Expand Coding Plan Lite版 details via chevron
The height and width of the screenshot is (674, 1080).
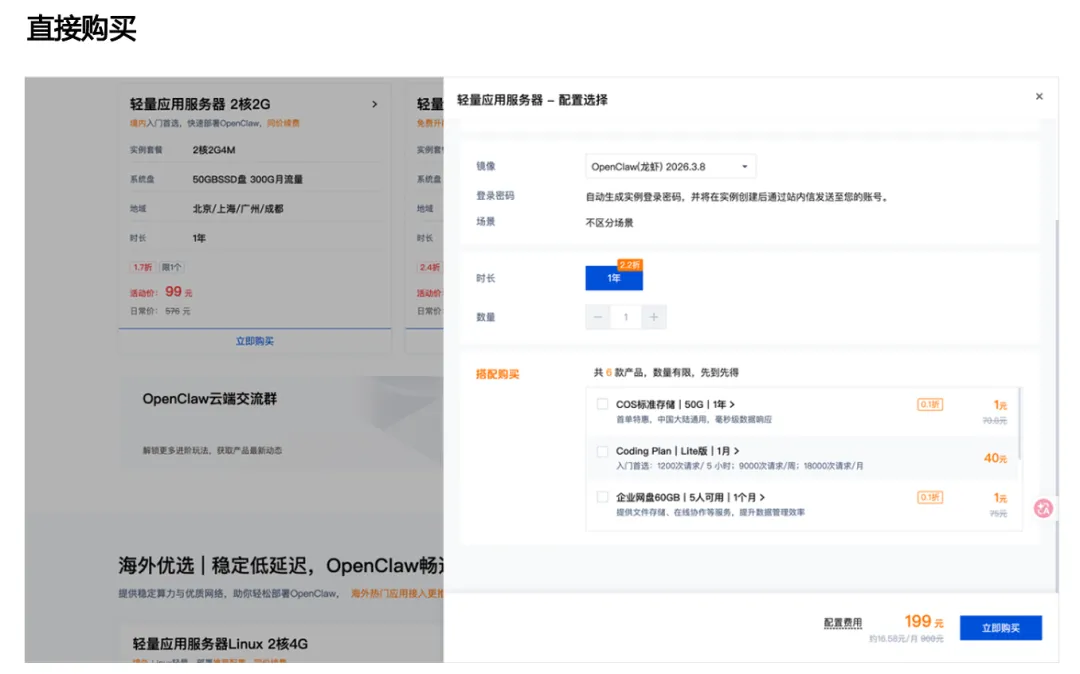736,451
